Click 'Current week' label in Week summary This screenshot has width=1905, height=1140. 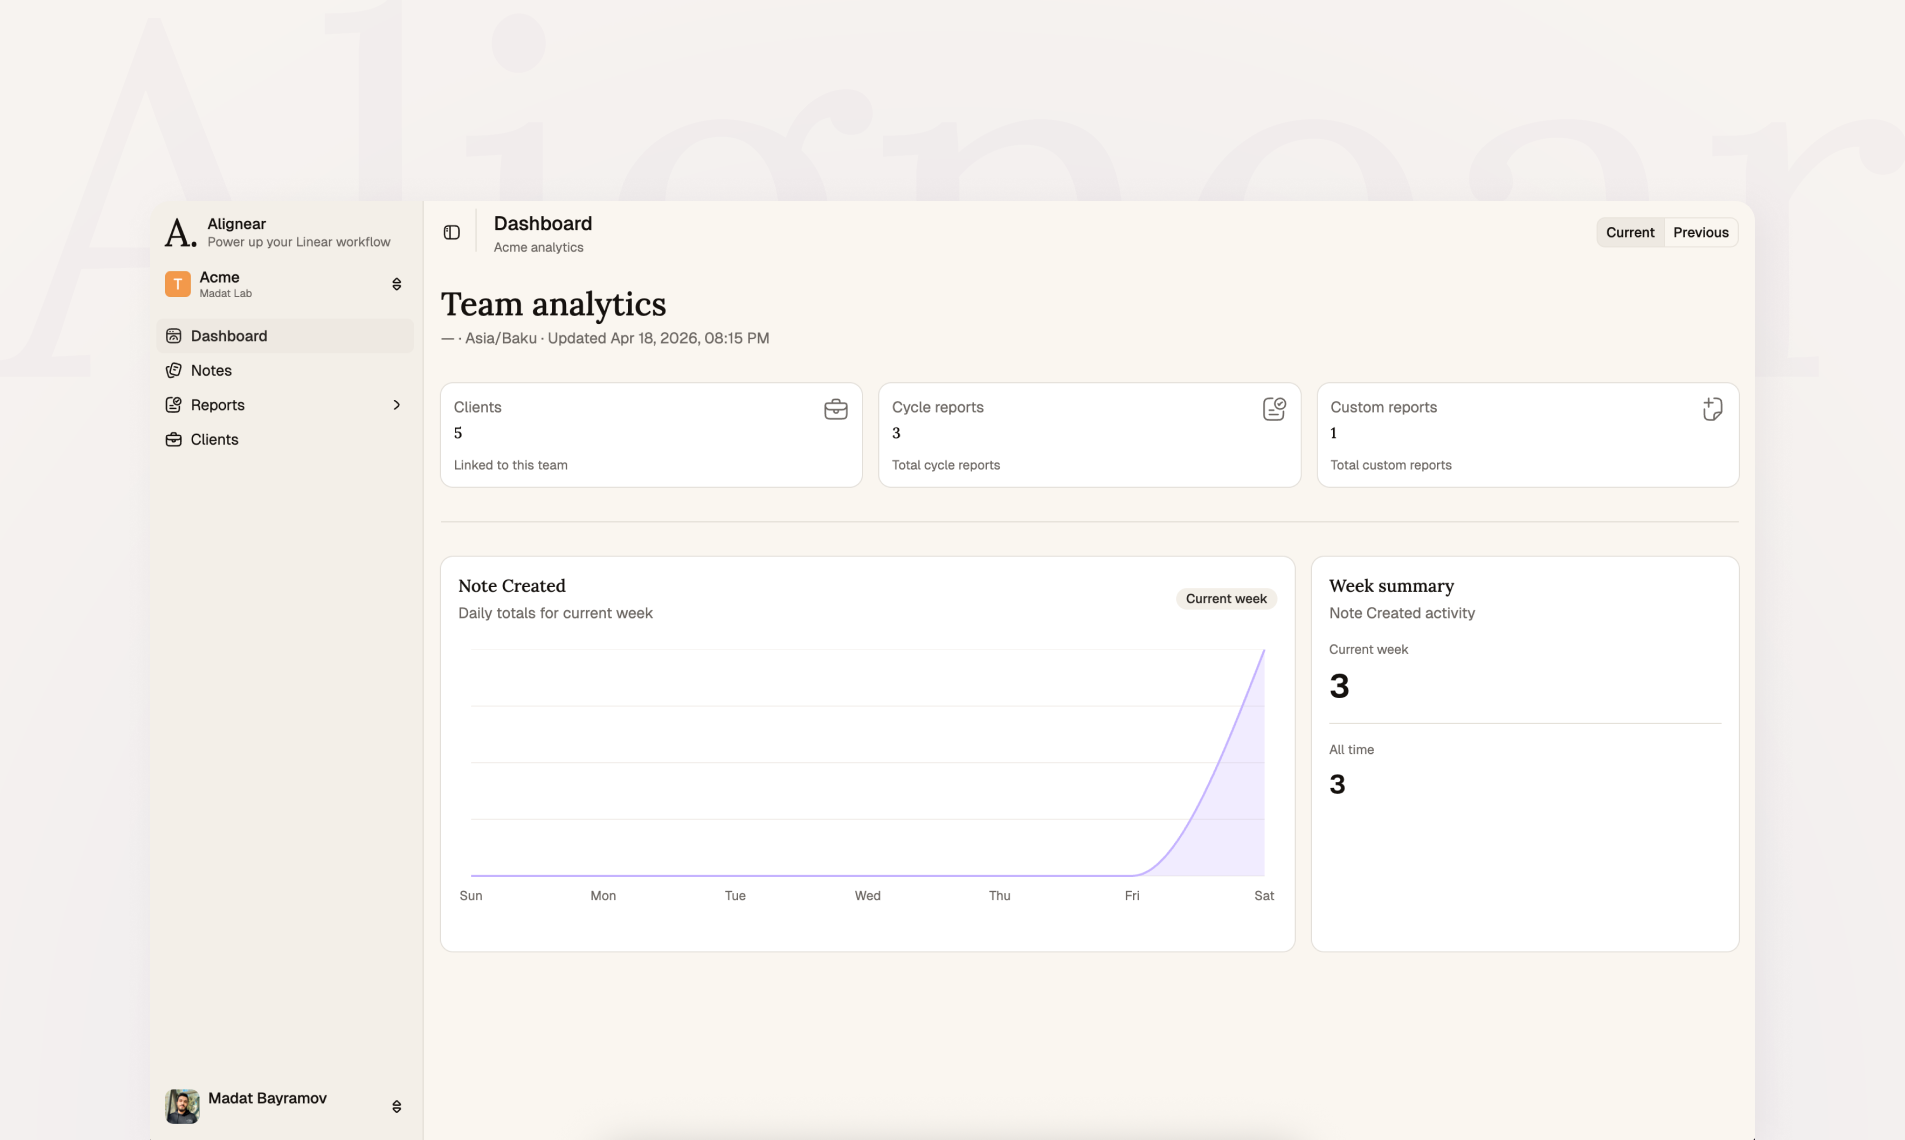(x=1368, y=650)
